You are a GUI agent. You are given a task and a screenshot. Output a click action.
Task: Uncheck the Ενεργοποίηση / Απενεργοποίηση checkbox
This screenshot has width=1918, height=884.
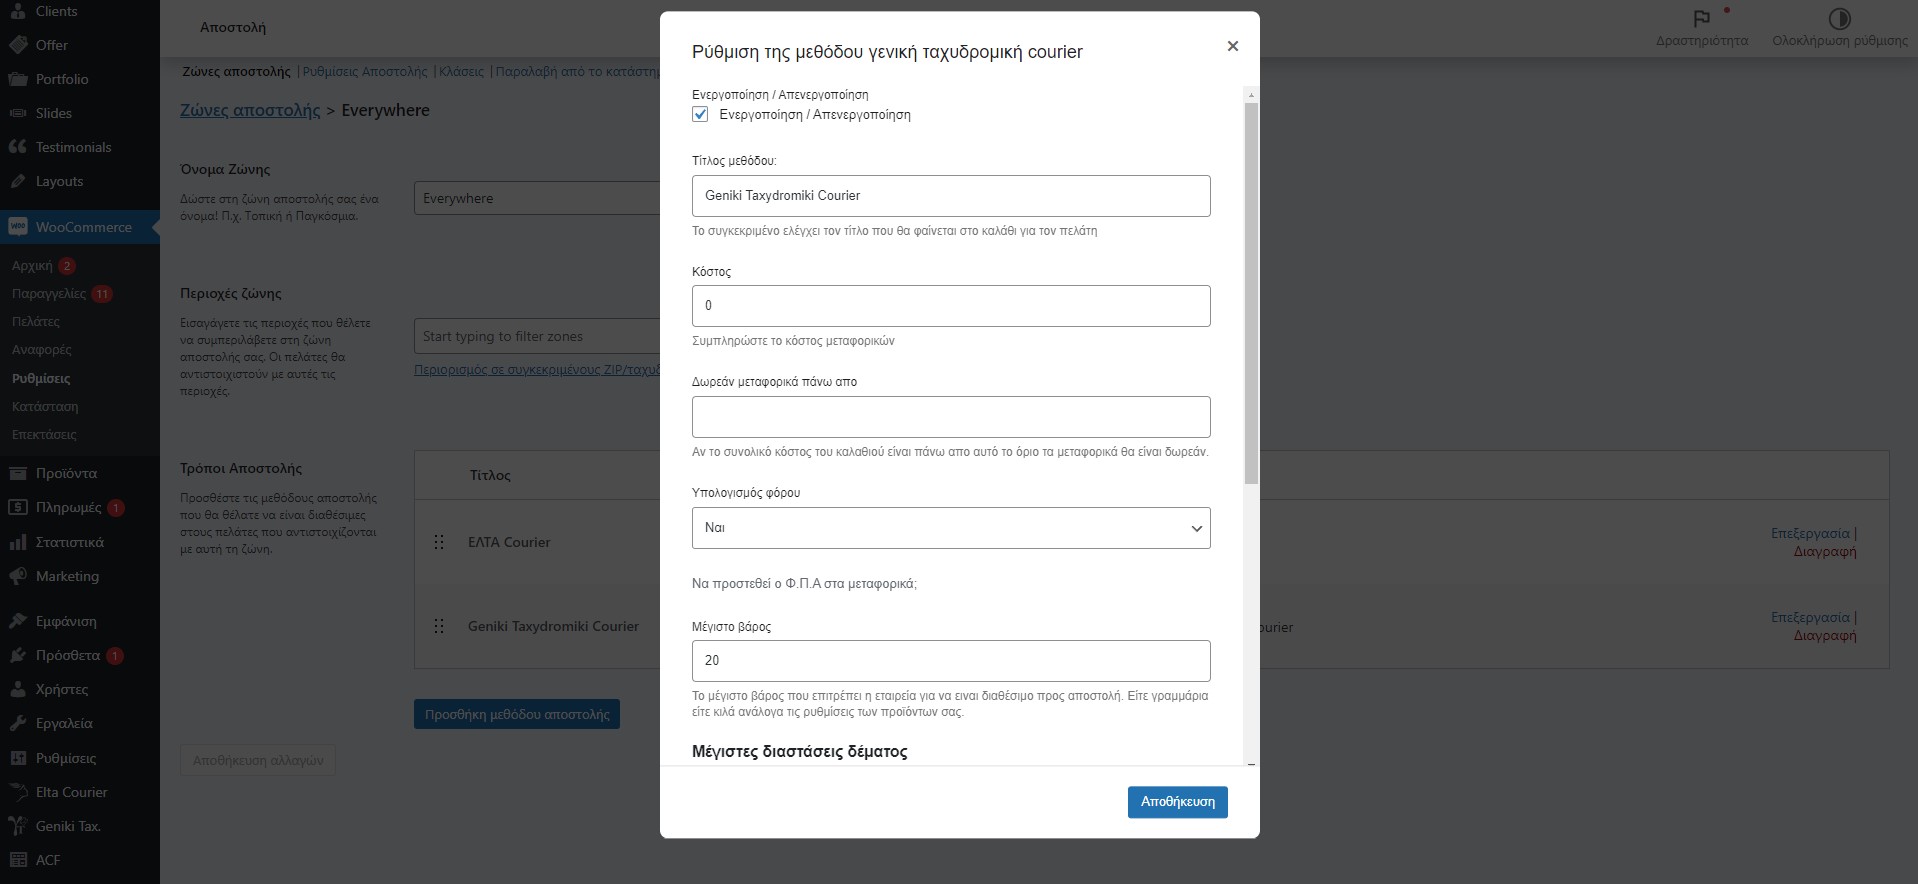coord(701,115)
